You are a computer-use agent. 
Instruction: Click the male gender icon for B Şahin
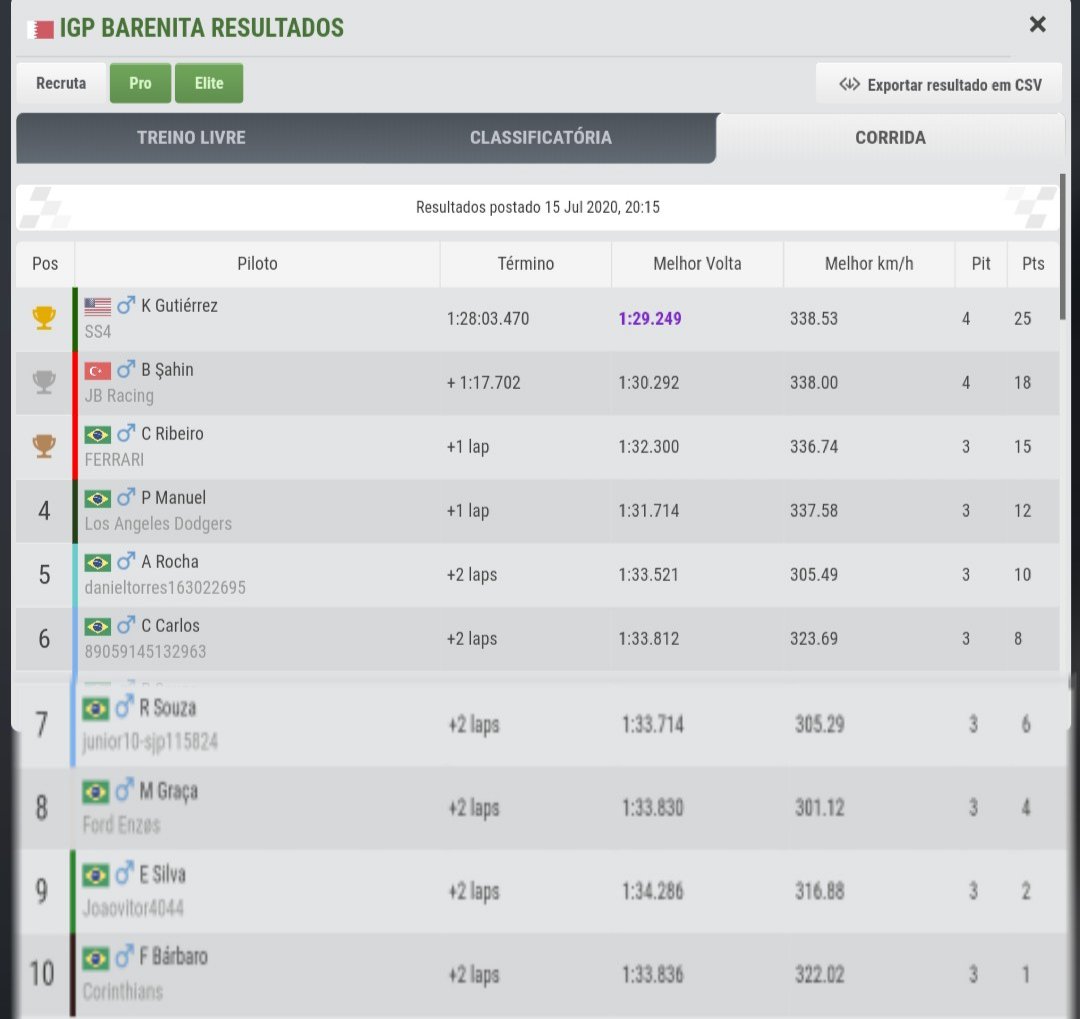pyautogui.click(x=125, y=369)
